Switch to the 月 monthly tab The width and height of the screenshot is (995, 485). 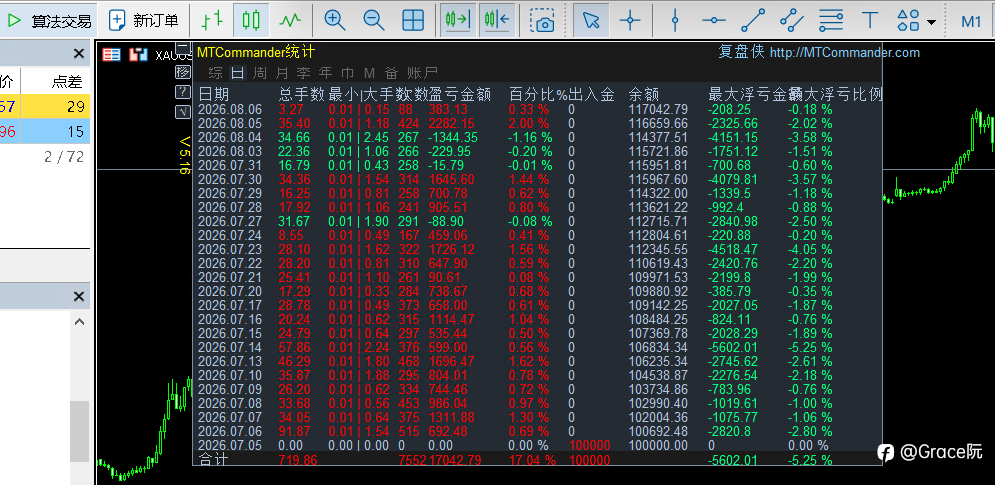(282, 72)
